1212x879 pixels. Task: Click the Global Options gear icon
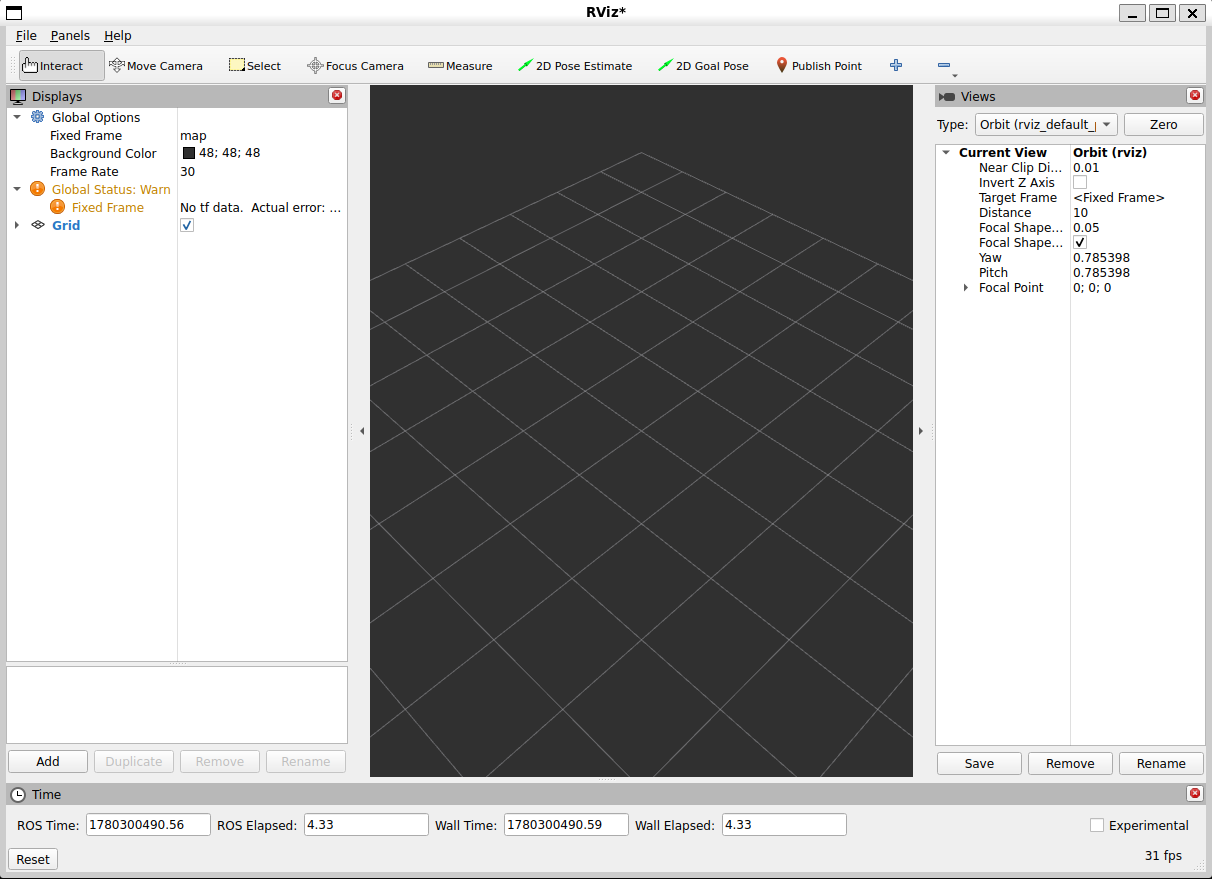[38, 117]
